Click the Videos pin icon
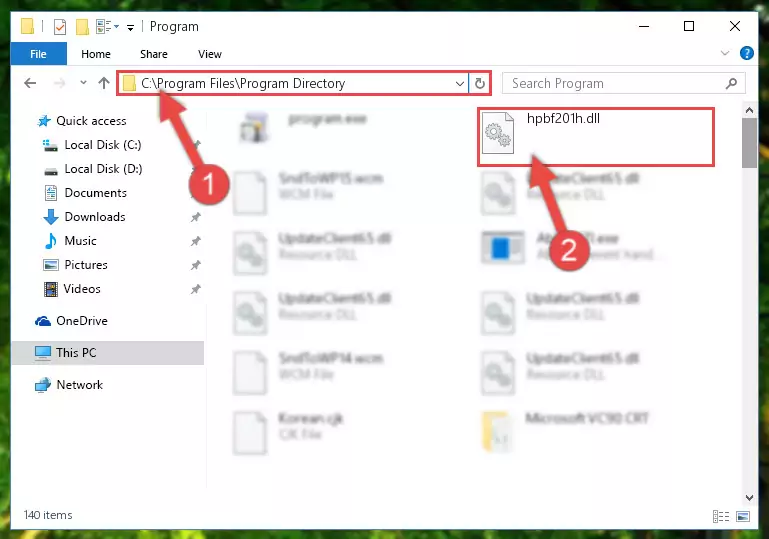The image size is (769, 539). coord(196,289)
